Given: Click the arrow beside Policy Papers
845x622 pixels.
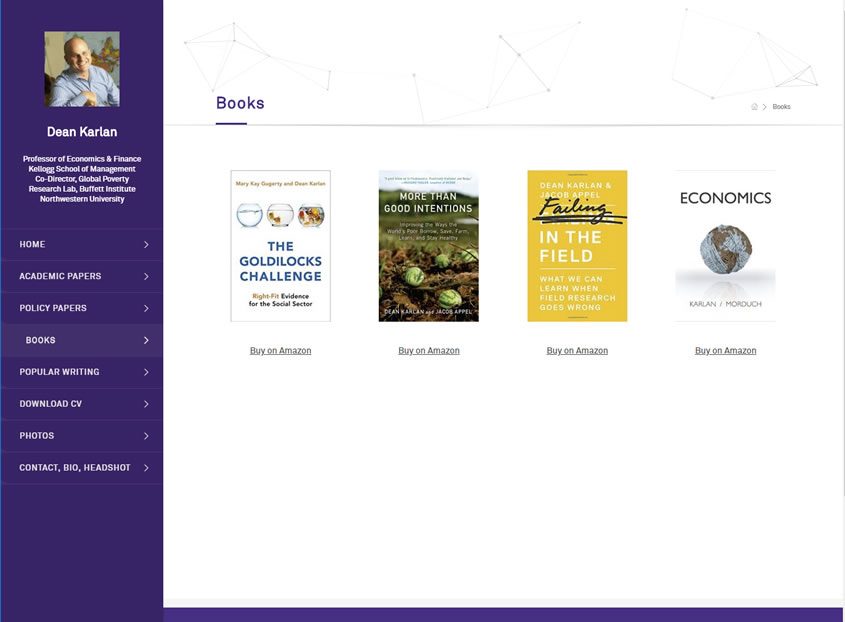Looking at the screenshot, I should (146, 308).
